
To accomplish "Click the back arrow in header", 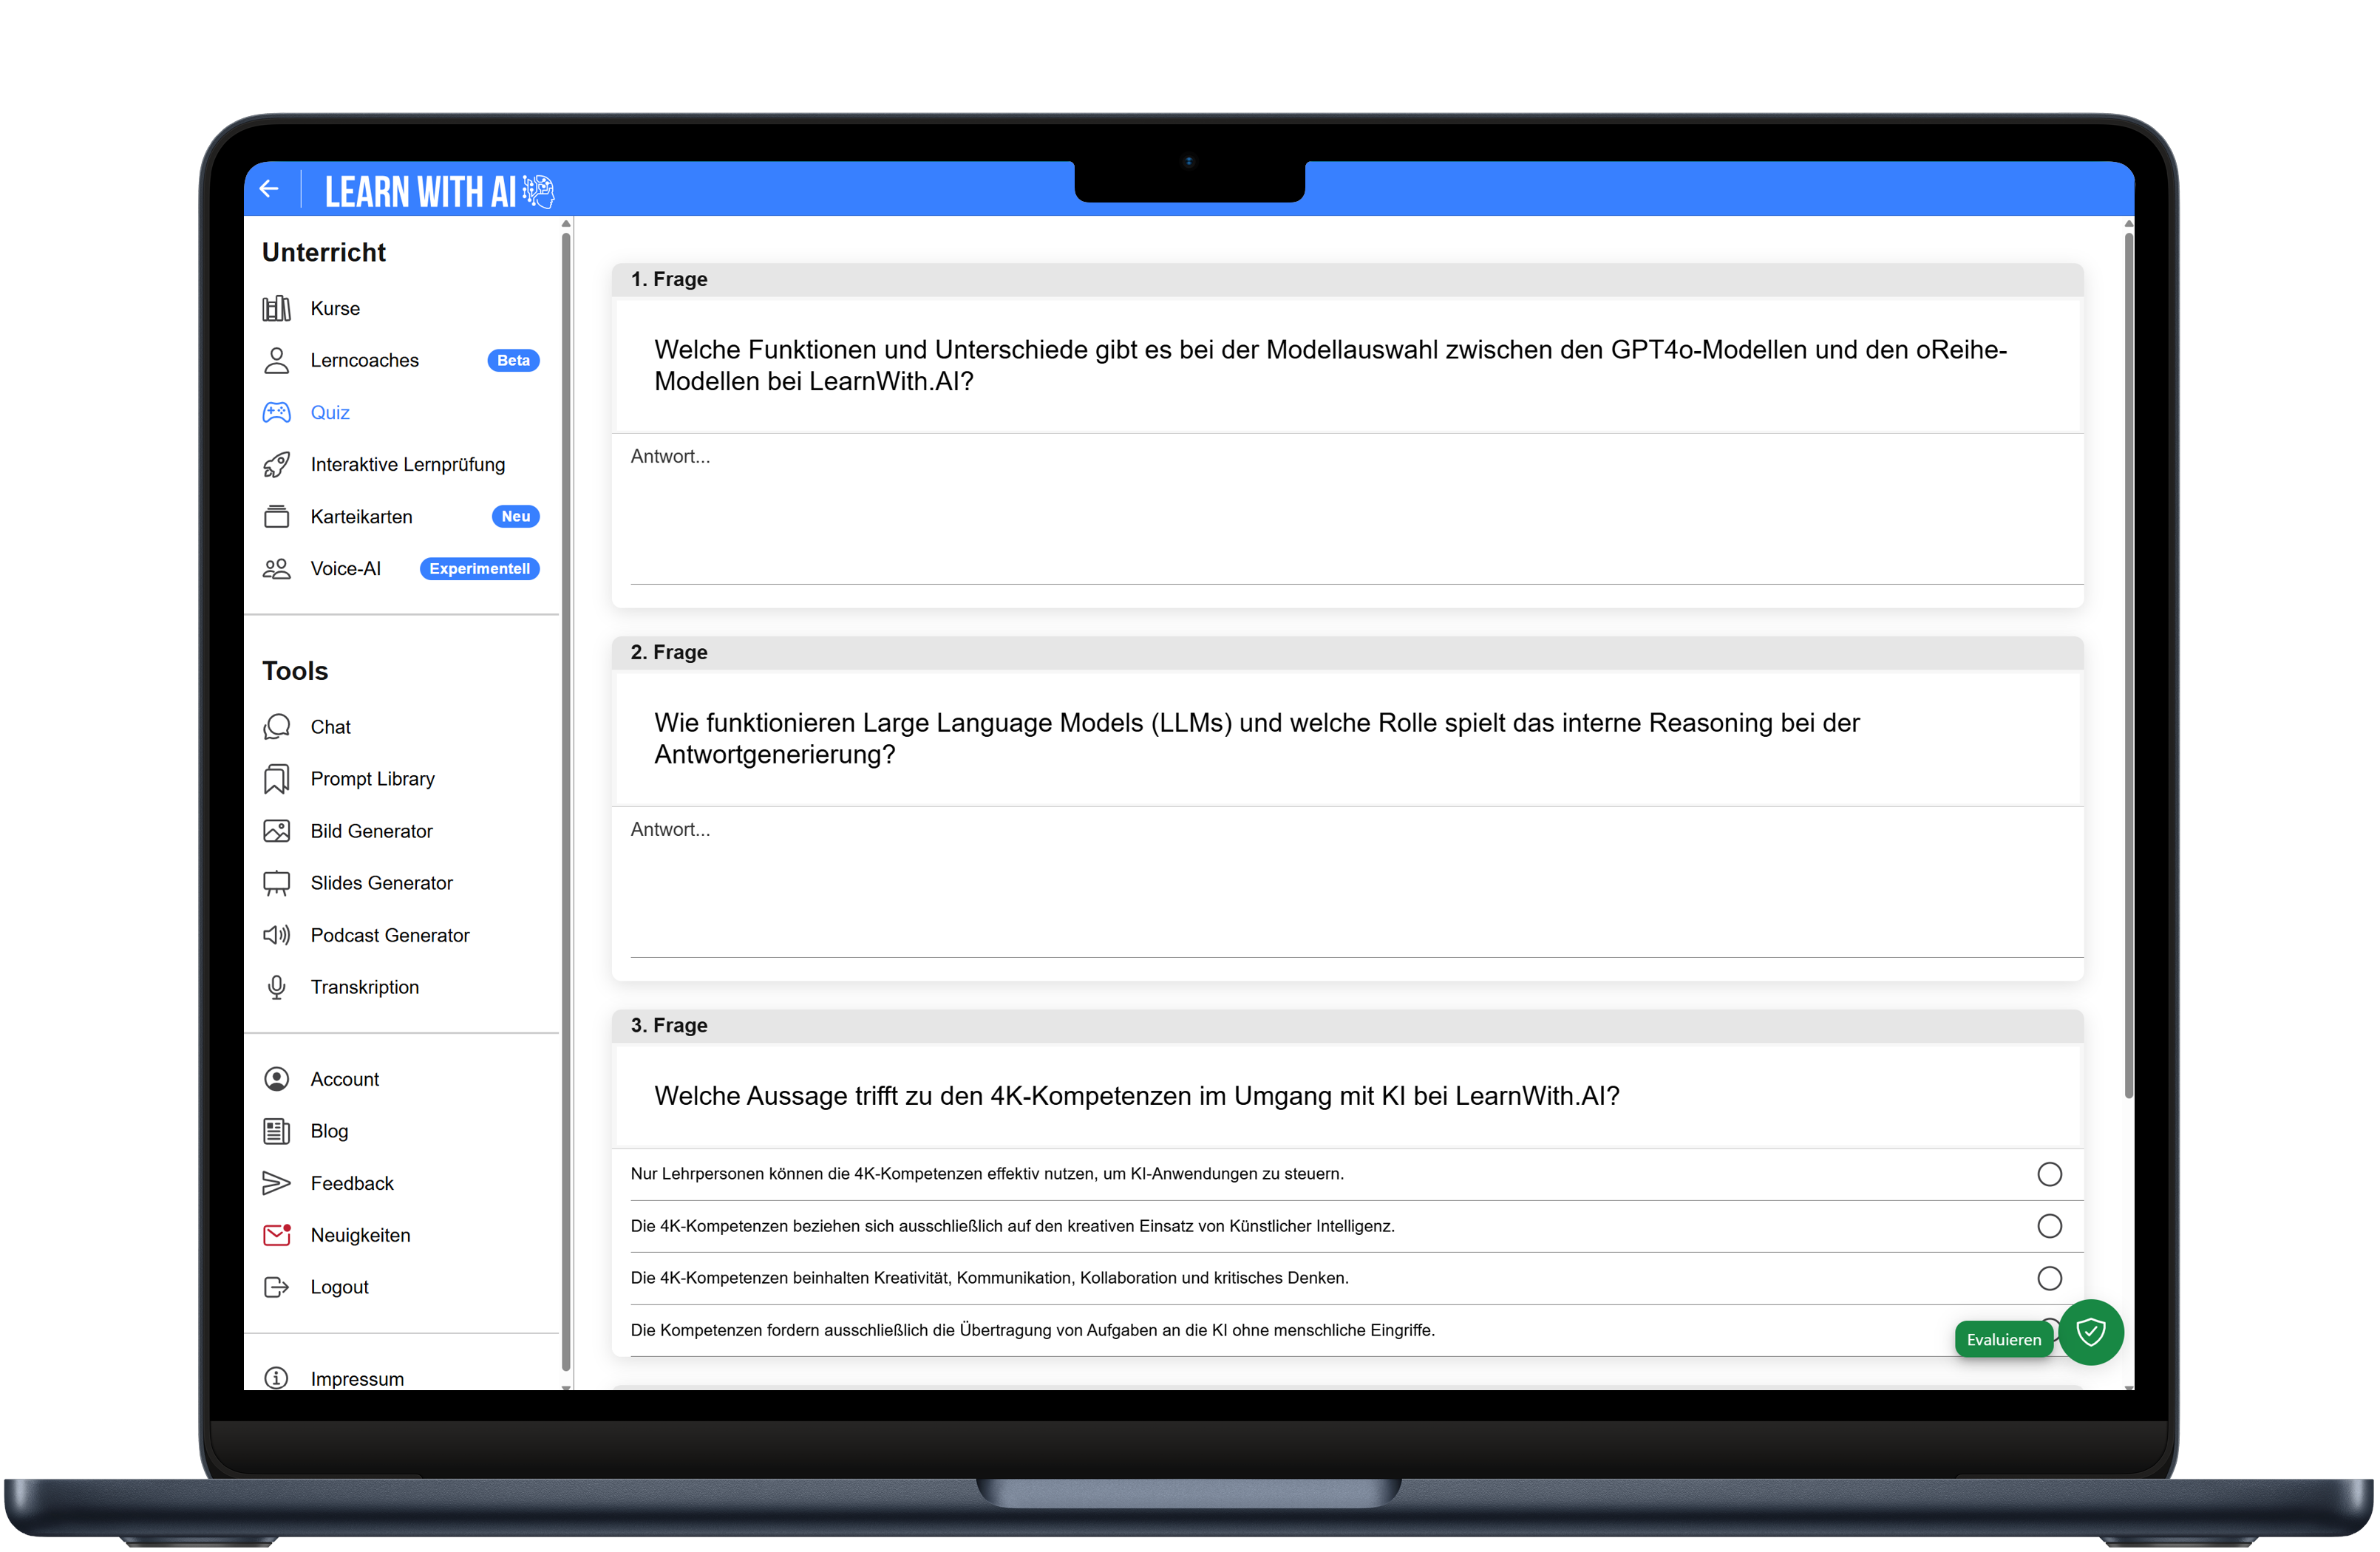I will (268, 189).
